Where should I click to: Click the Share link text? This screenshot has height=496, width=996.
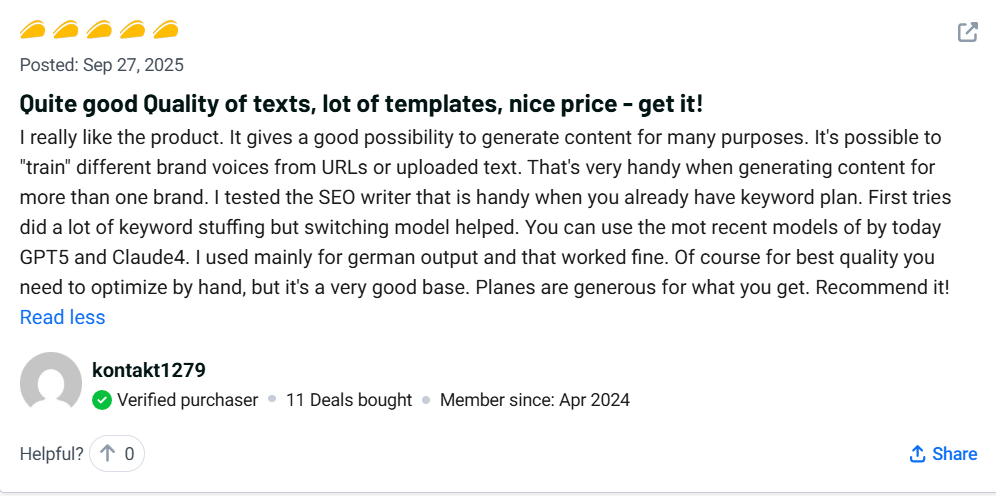point(954,454)
